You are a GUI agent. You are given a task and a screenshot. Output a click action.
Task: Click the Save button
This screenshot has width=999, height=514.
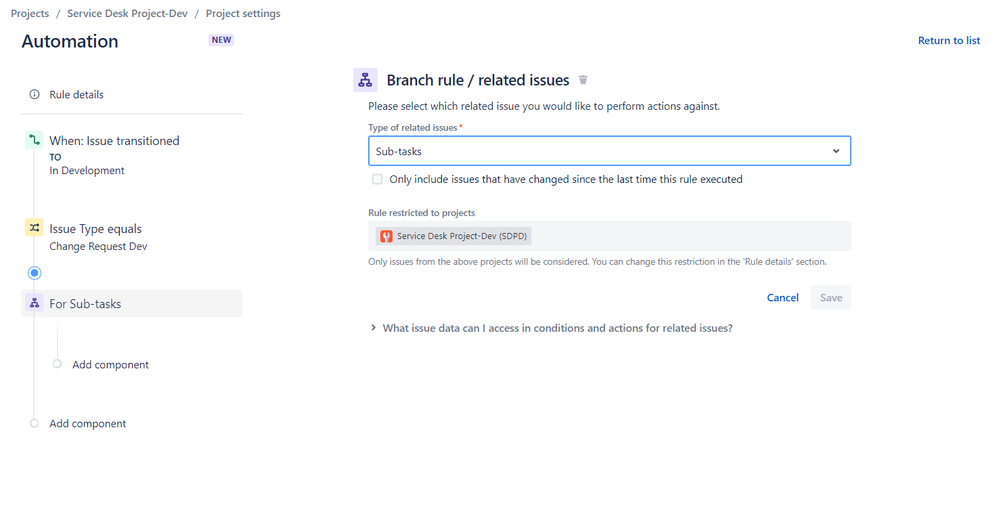point(831,297)
